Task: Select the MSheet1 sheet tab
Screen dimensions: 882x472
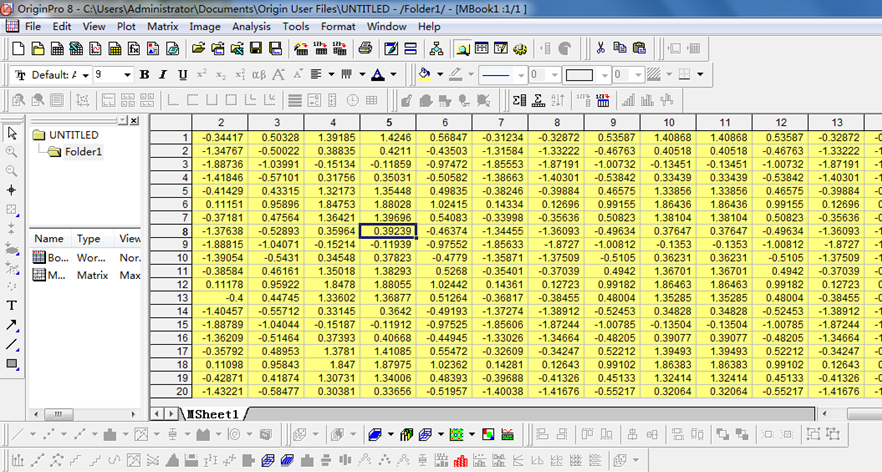Action: 213,414
